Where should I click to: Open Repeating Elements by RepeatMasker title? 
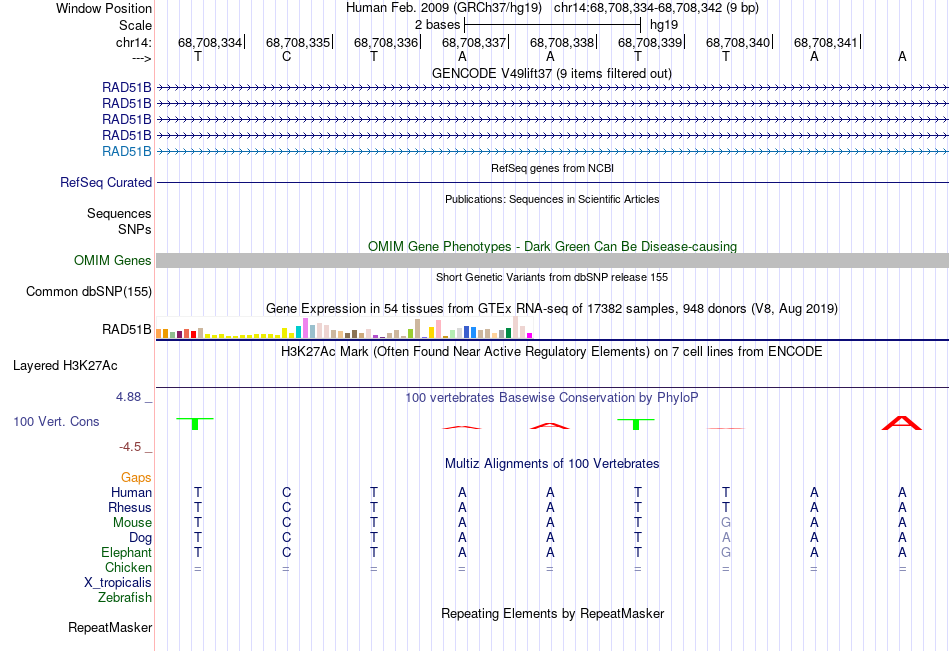(552, 614)
